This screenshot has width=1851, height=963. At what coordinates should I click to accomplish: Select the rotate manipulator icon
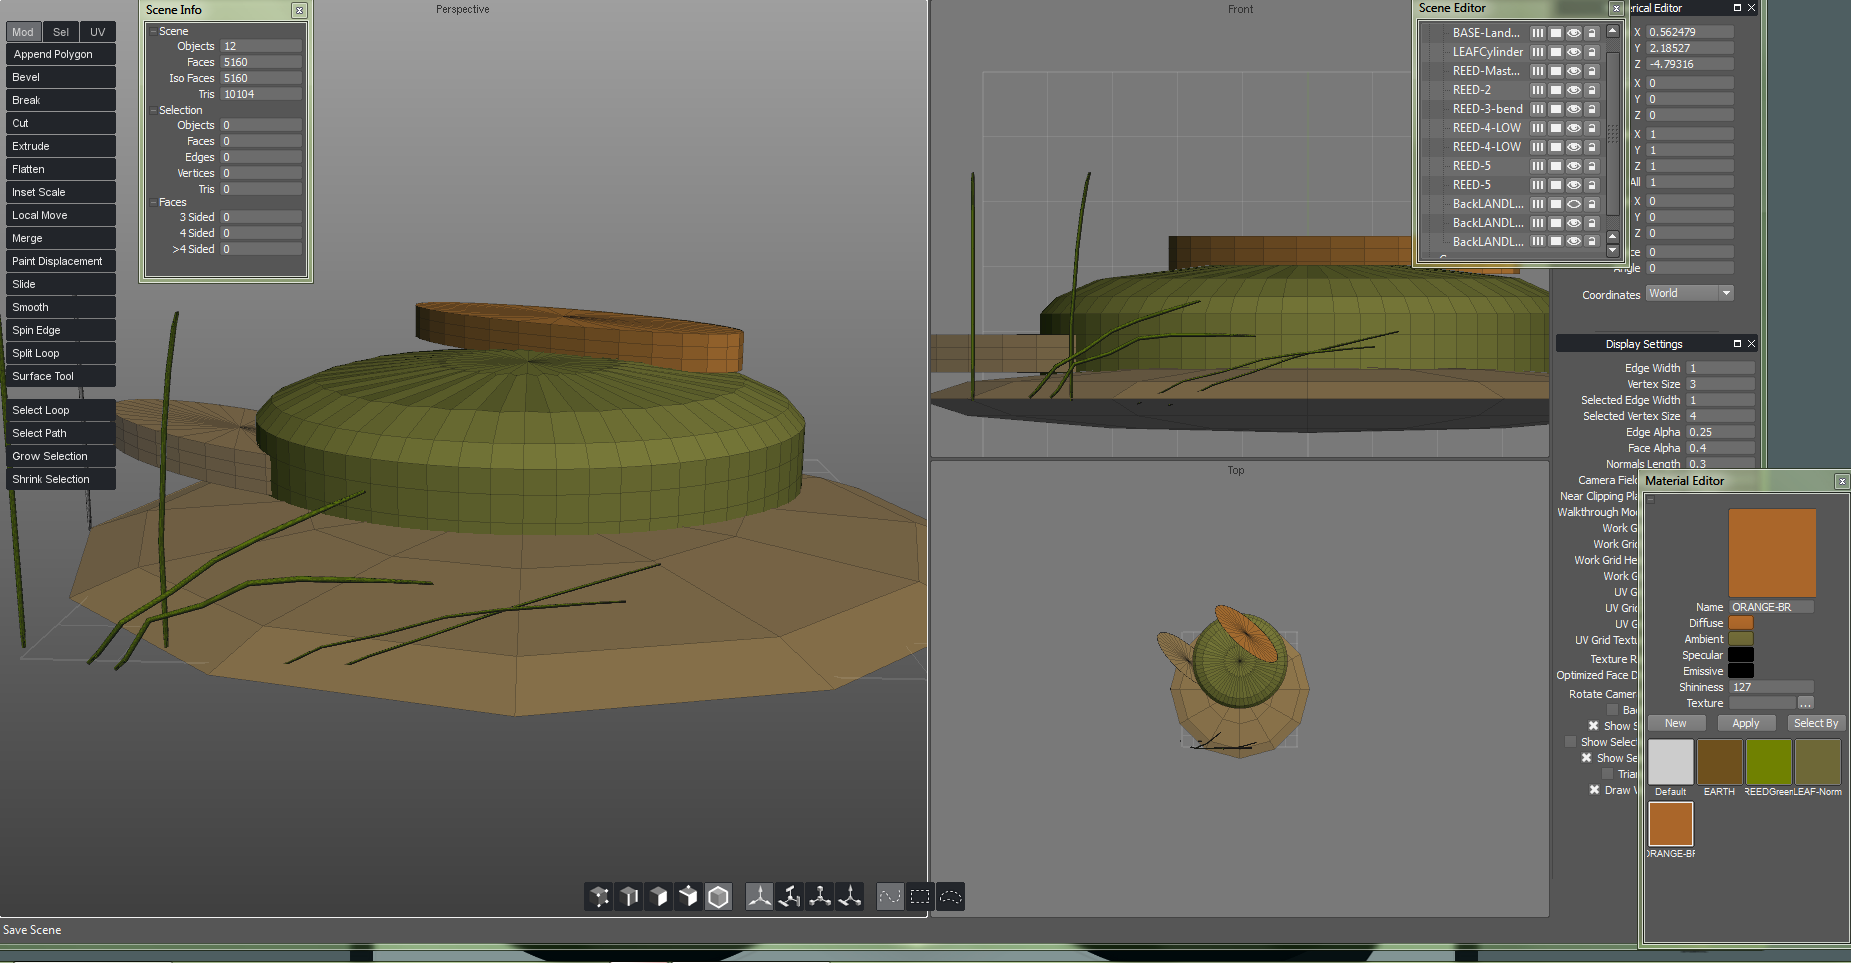point(790,897)
